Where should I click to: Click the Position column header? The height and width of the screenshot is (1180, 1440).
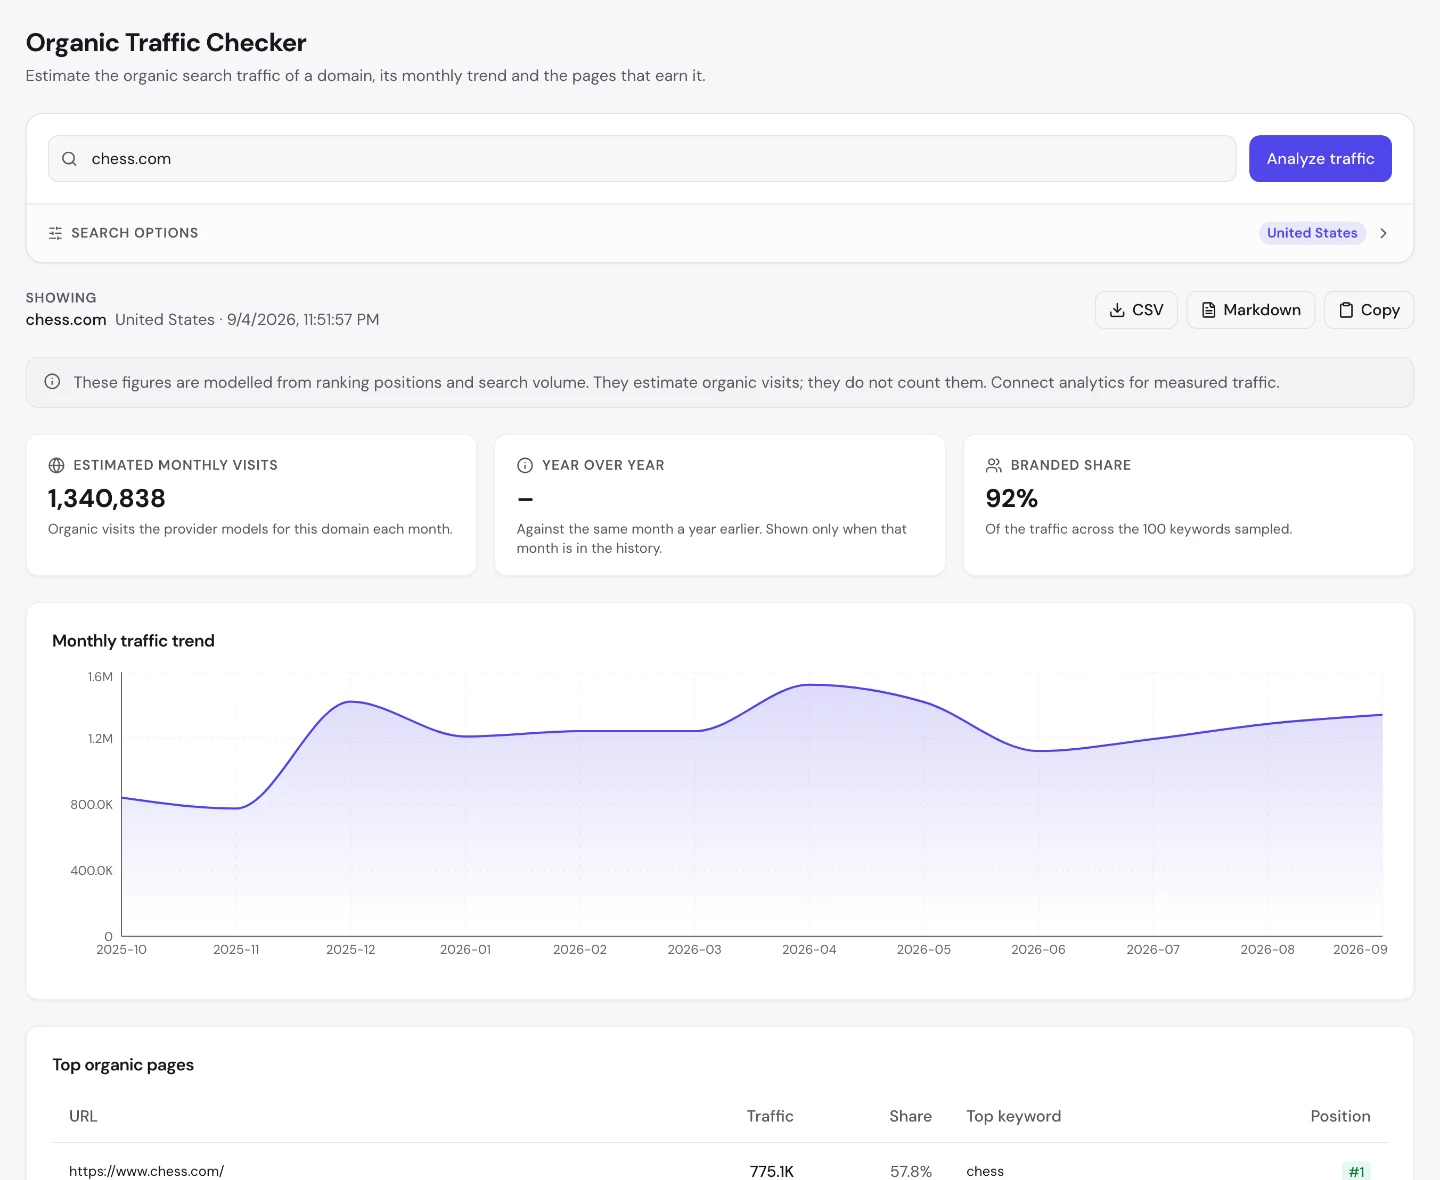(x=1341, y=1116)
